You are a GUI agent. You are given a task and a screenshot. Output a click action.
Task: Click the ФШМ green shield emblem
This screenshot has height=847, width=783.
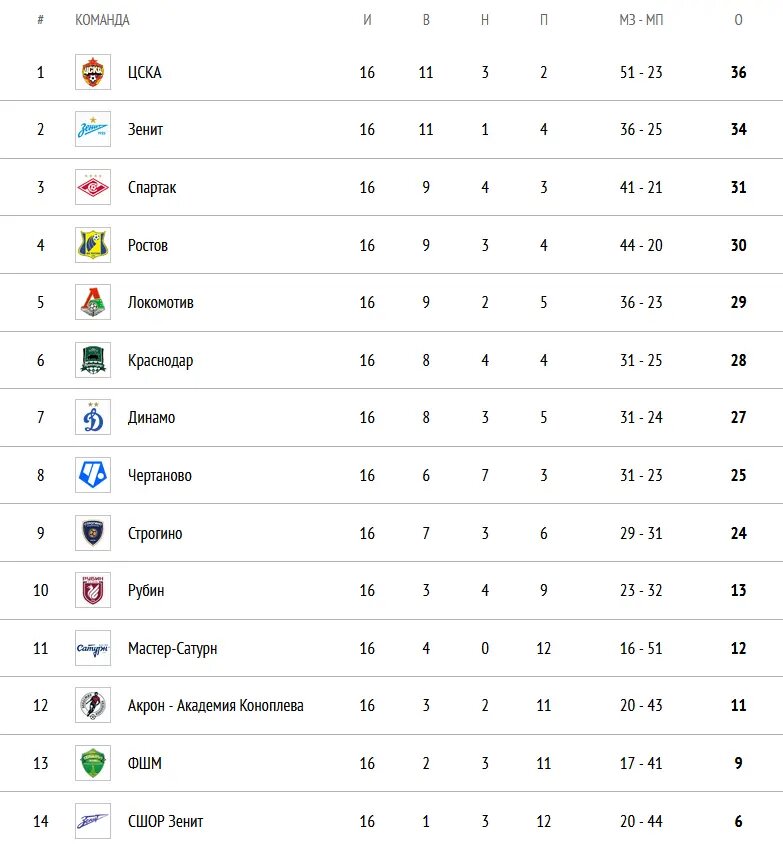(x=93, y=763)
